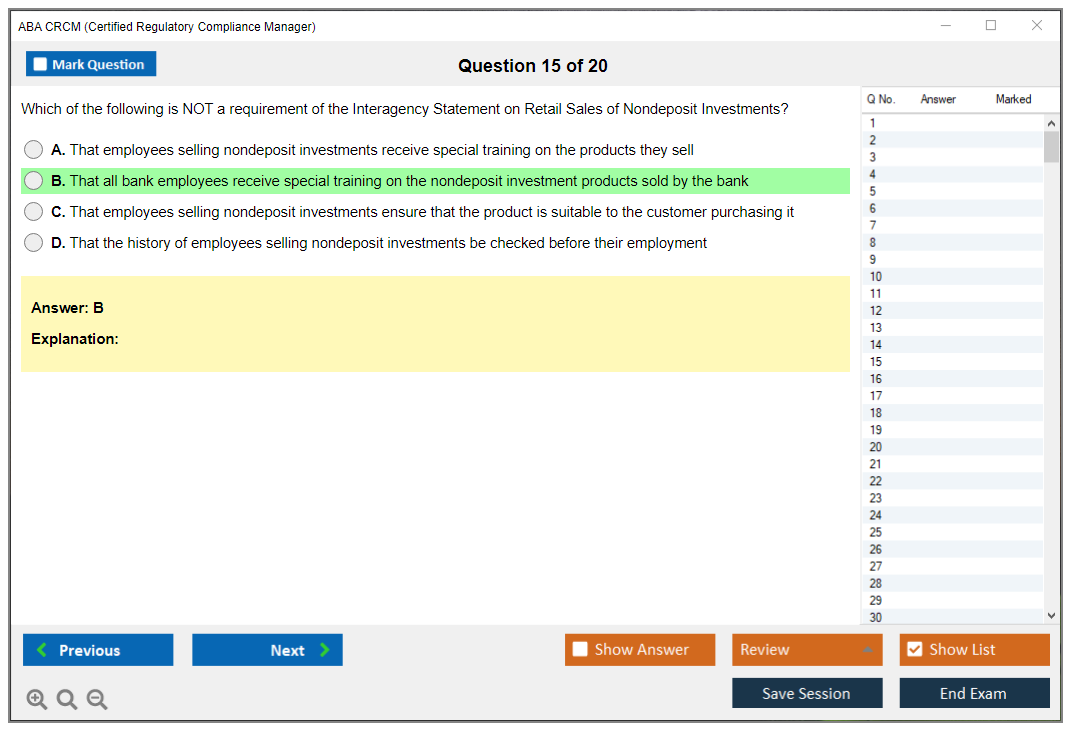This screenshot has width=1075, height=735.
Task: Click the reset zoom magnifier icon
Action: pyautogui.click(x=67, y=700)
